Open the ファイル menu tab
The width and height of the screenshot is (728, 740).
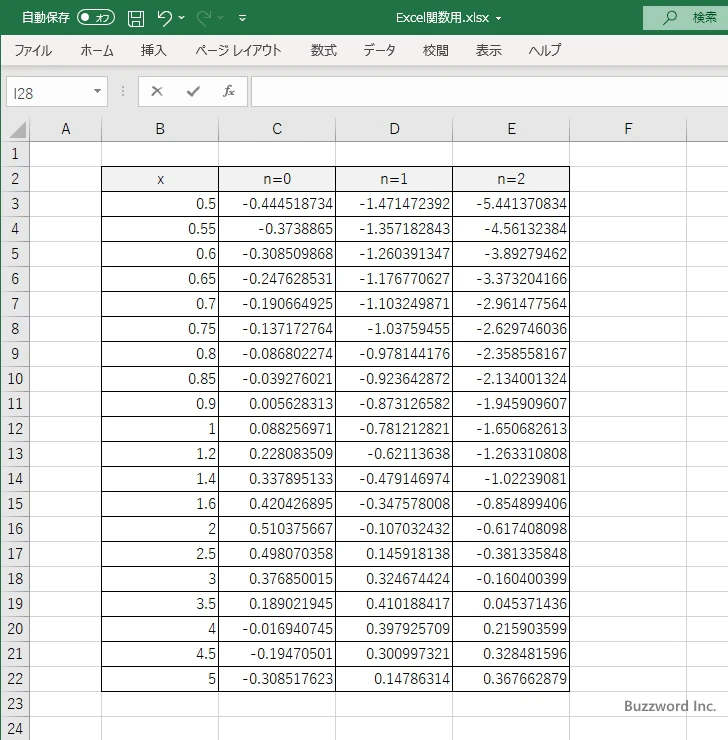tap(33, 50)
